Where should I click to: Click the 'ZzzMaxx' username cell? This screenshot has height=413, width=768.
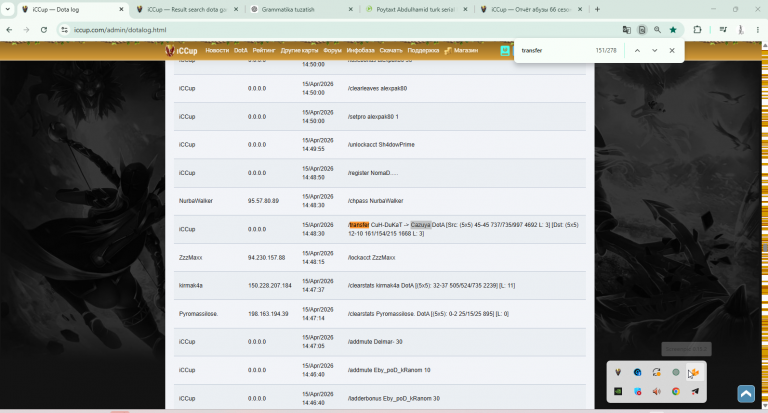point(191,258)
